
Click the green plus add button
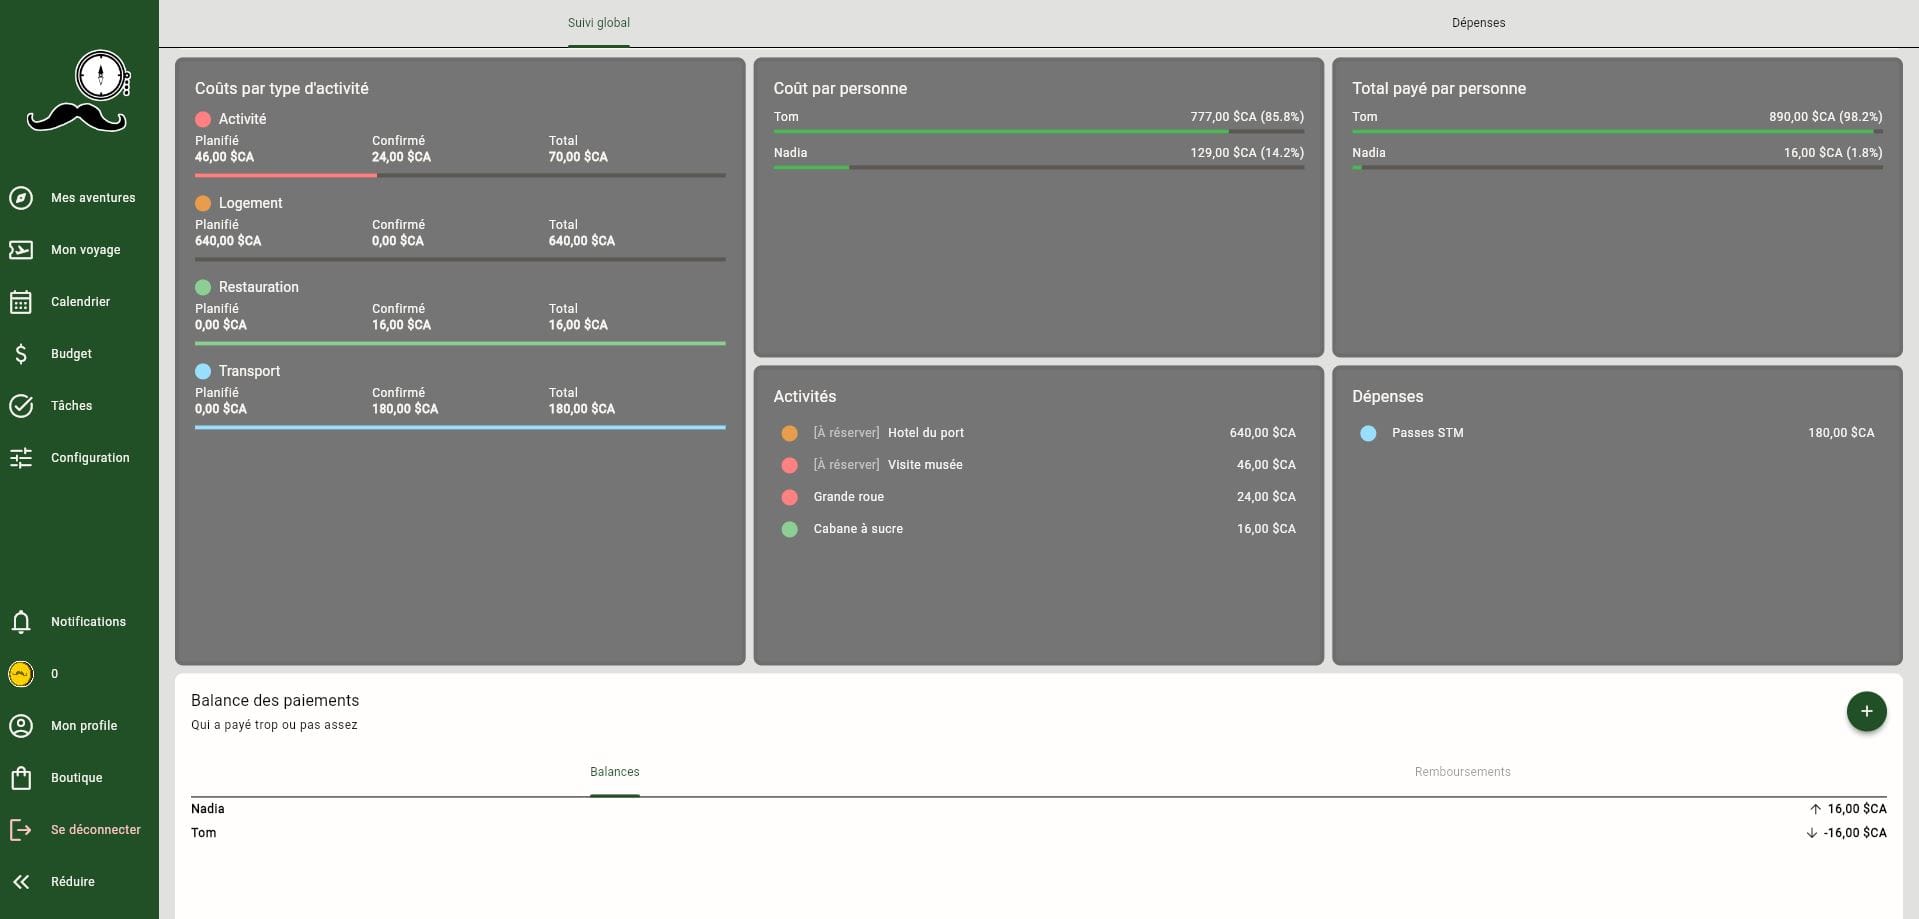(x=1865, y=712)
